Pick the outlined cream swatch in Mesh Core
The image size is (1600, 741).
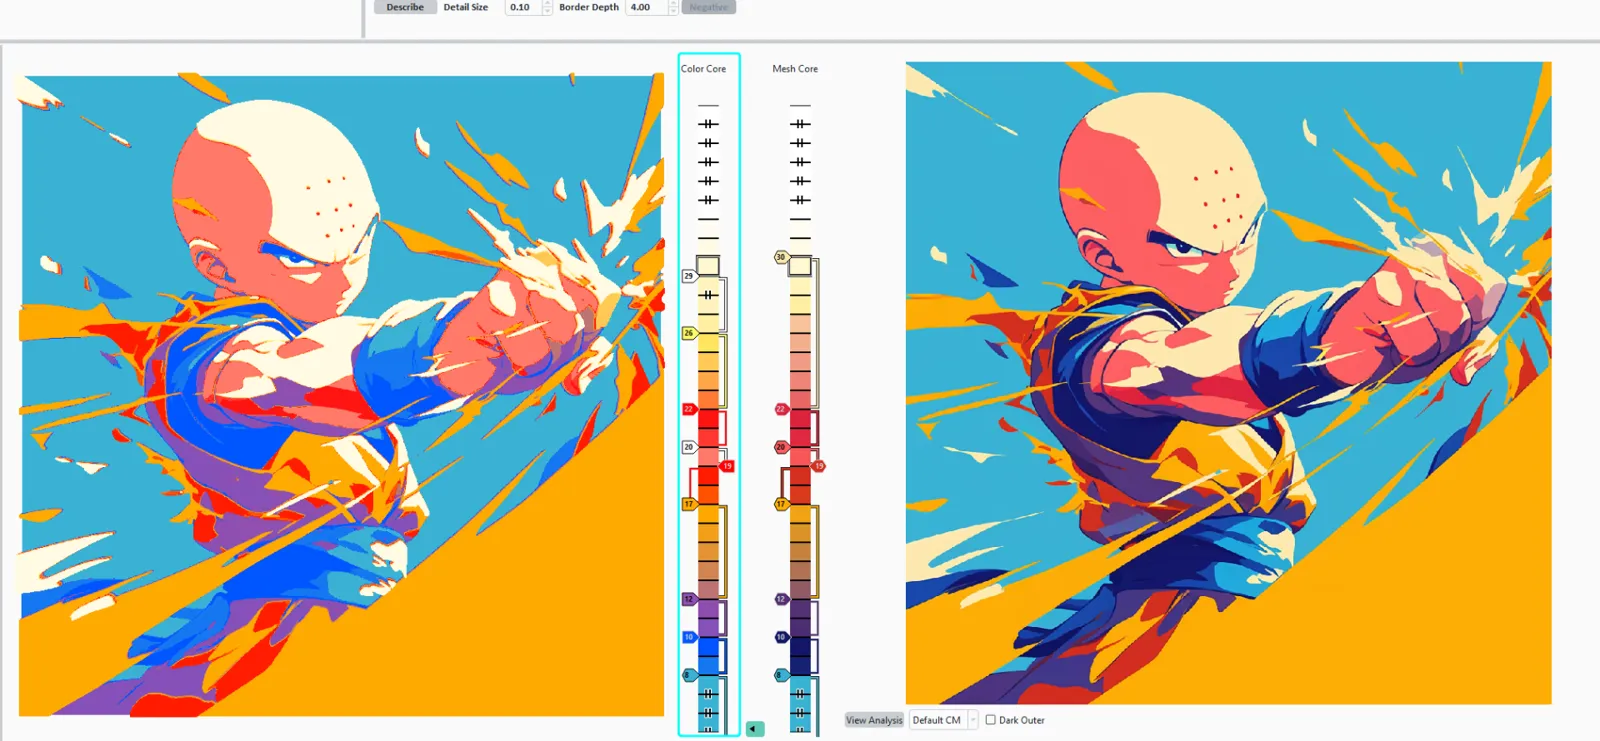coord(800,266)
